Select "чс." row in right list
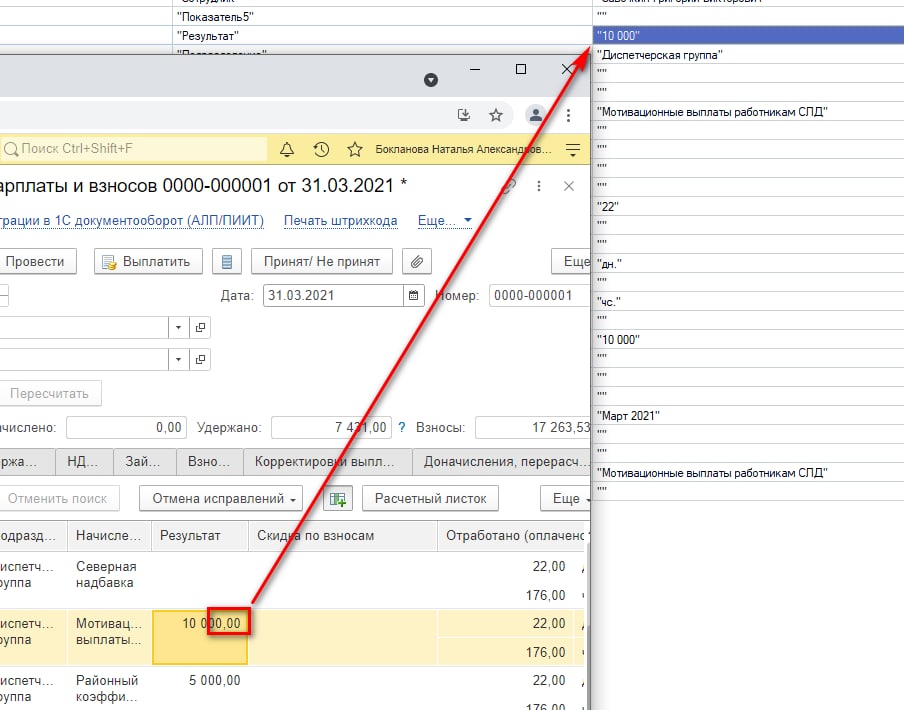This screenshot has height=710, width=904. [x=748, y=301]
